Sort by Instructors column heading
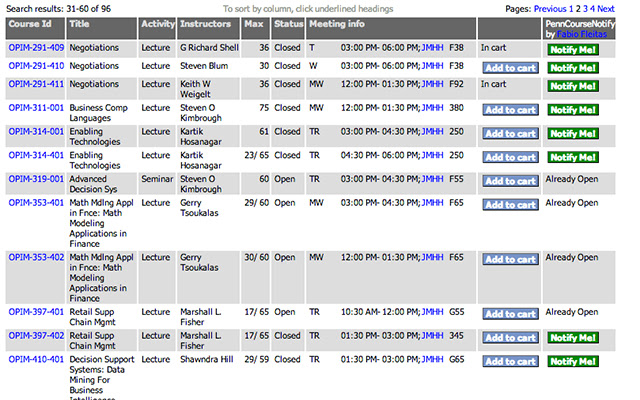640x400 pixels. click(x=206, y=23)
